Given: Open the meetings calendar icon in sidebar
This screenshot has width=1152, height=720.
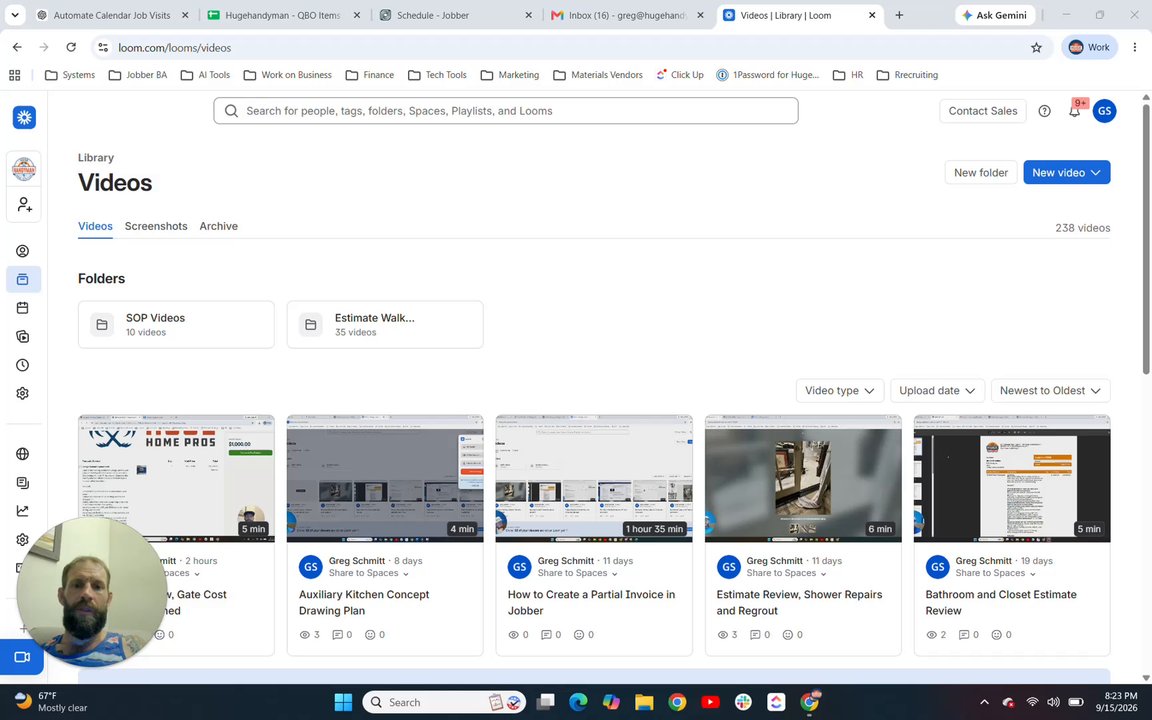Looking at the screenshot, I should 23,308.
